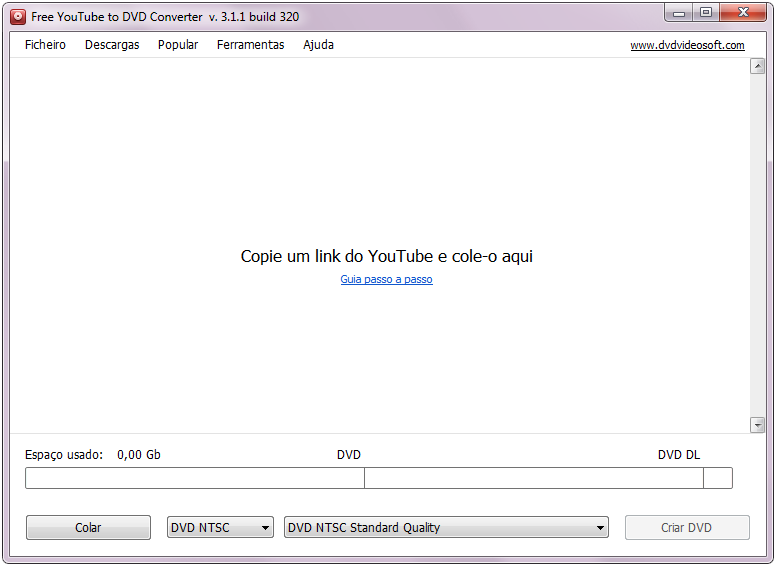
Task: Click the scrollbar down arrow
Action: pos(757,425)
